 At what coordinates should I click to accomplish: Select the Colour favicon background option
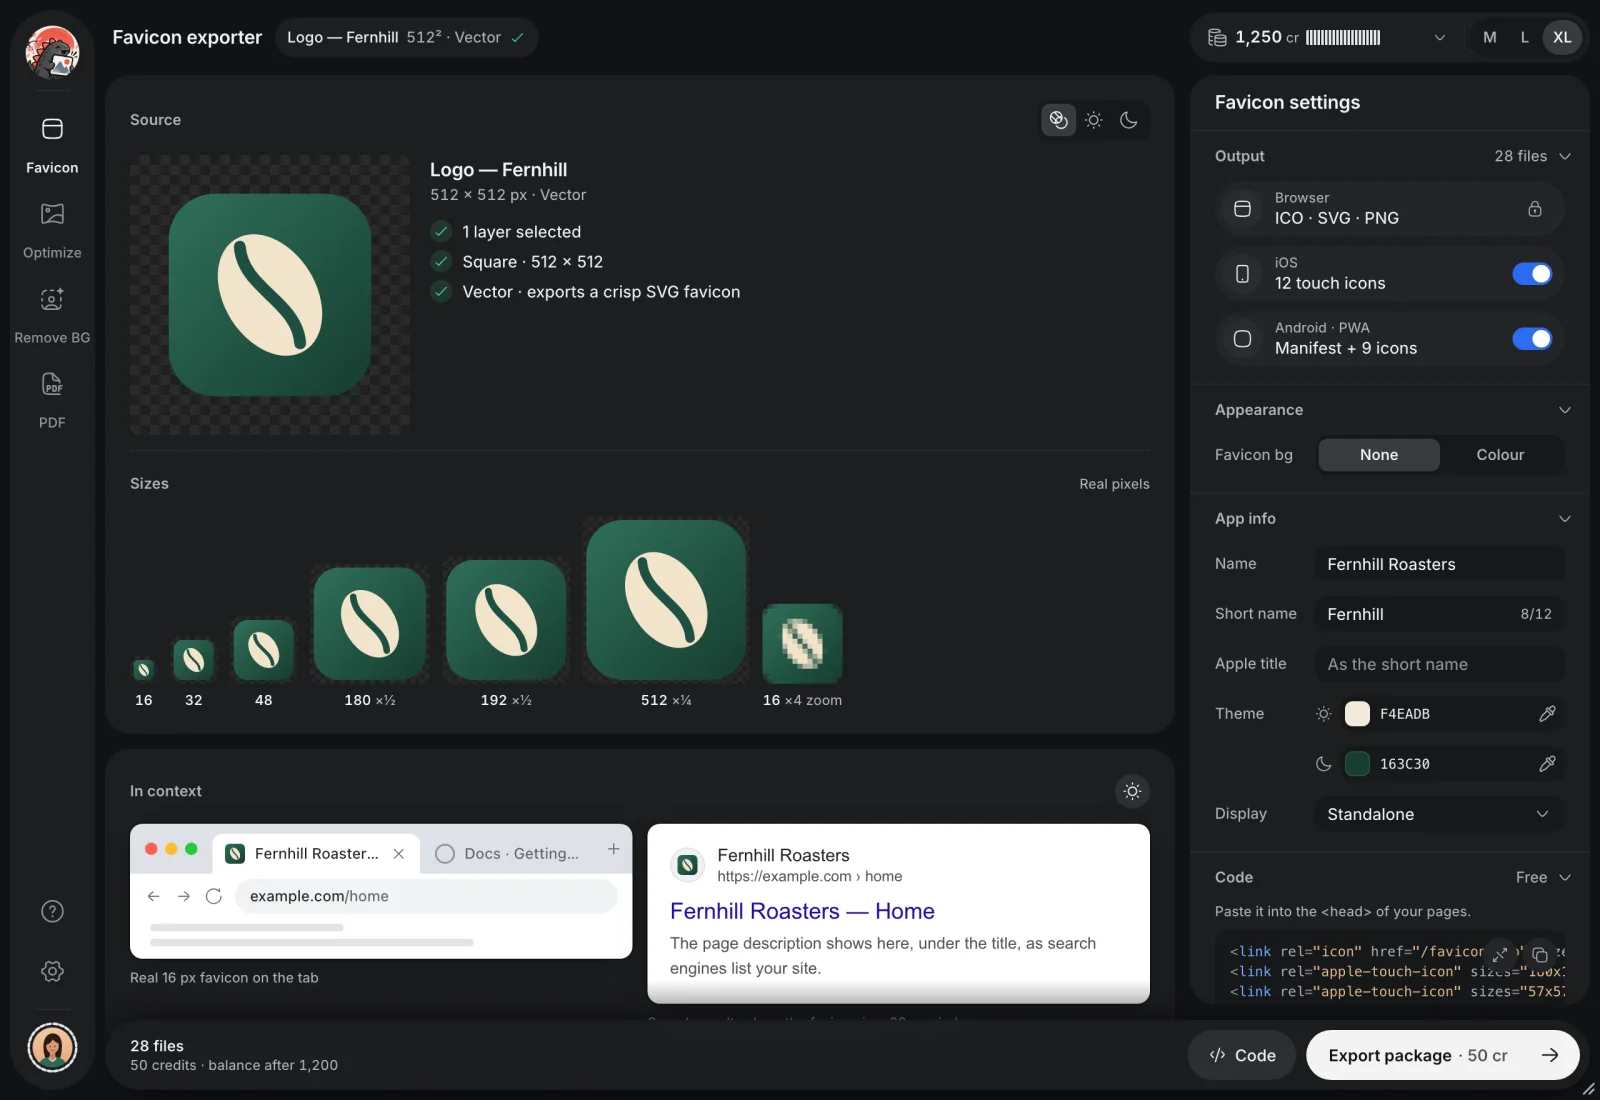(1500, 455)
